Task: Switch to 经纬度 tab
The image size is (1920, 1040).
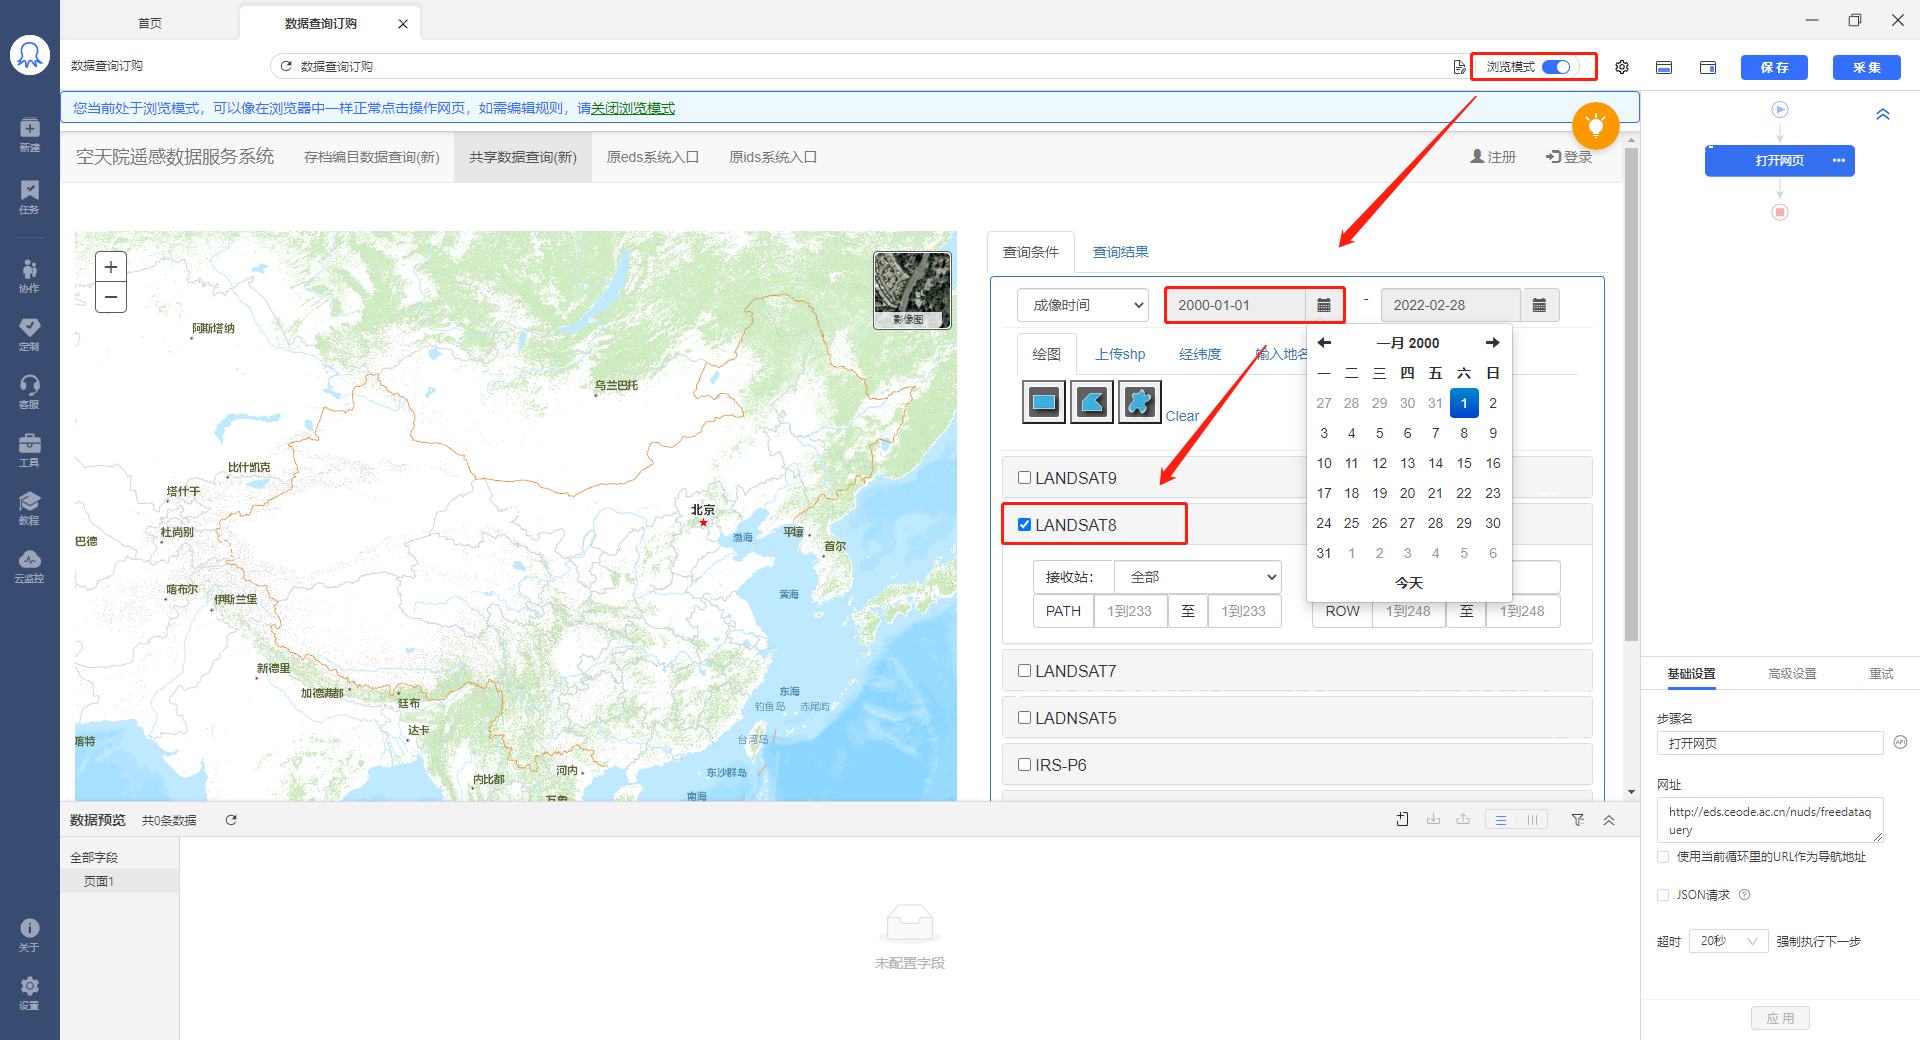Action: coord(1200,354)
